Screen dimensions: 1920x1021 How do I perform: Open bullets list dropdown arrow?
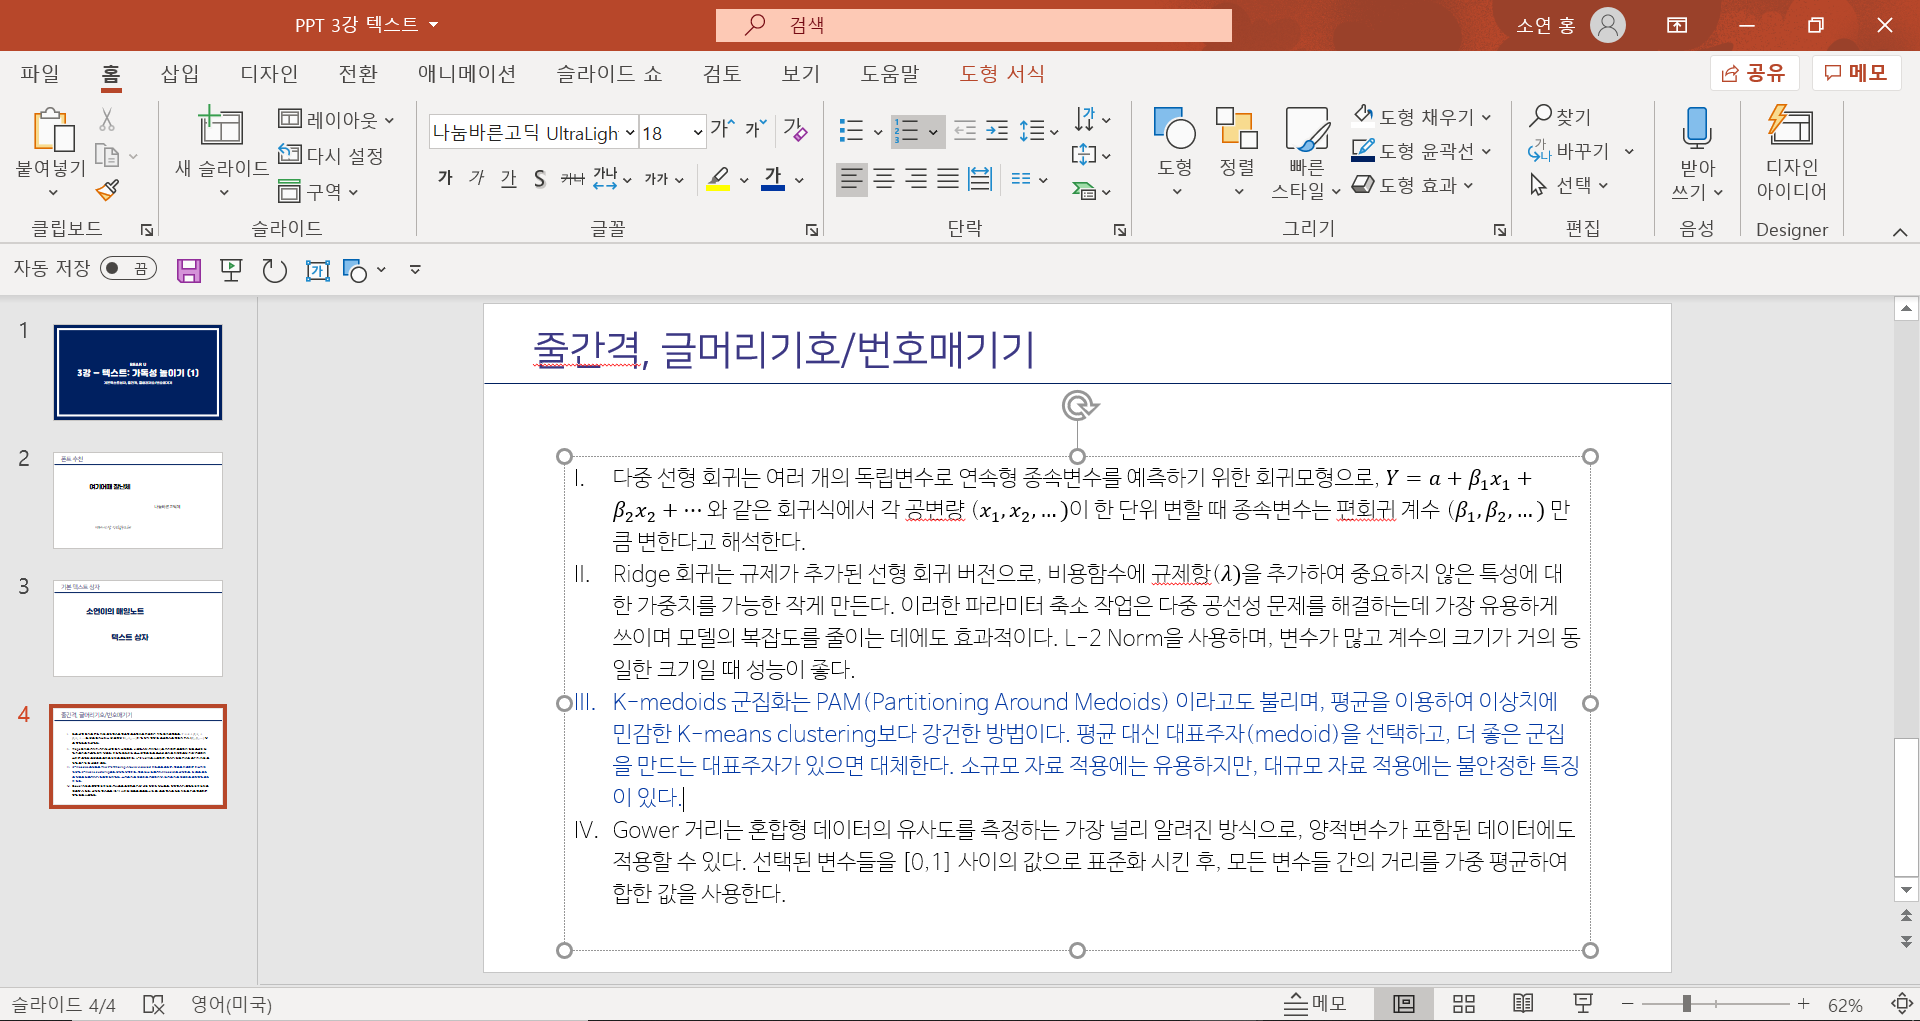click(x=878, y=131)
